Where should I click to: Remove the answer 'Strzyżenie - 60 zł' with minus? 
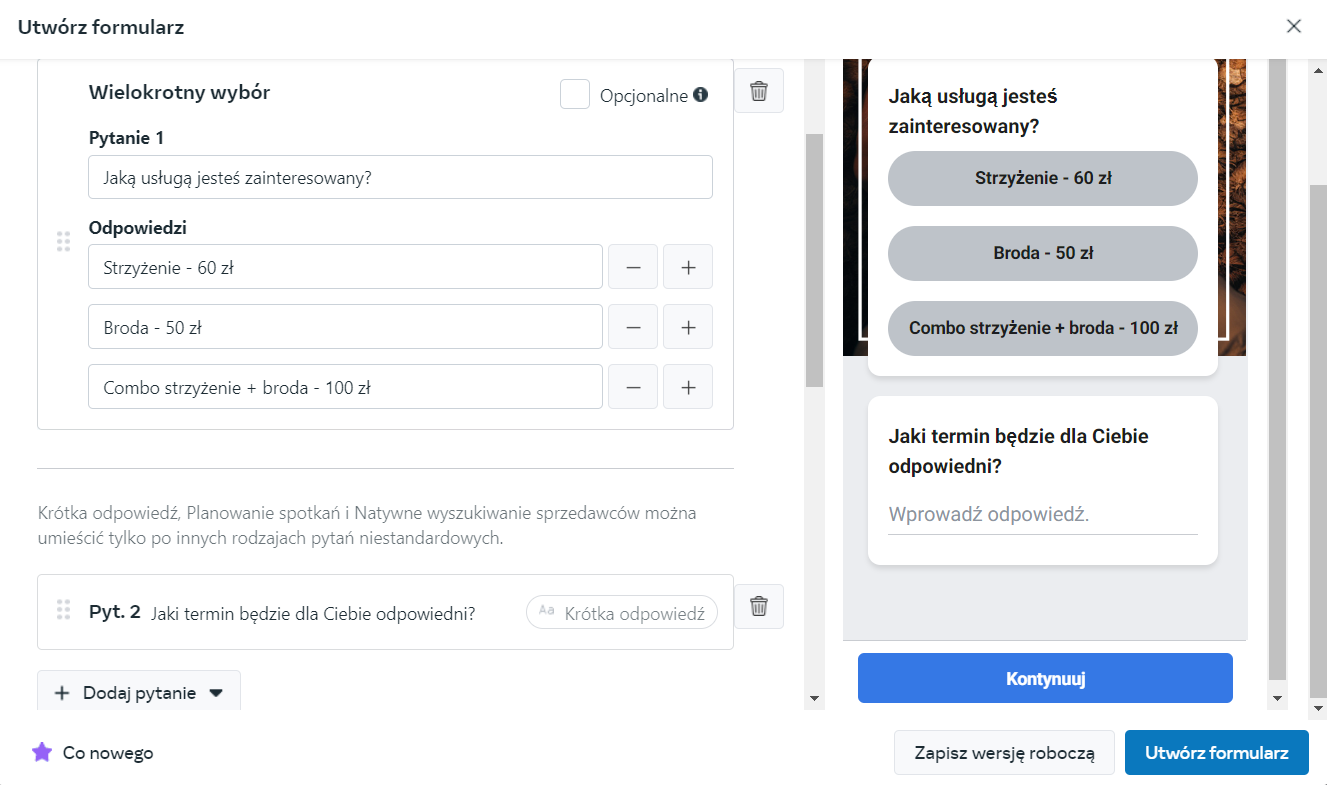633,267
